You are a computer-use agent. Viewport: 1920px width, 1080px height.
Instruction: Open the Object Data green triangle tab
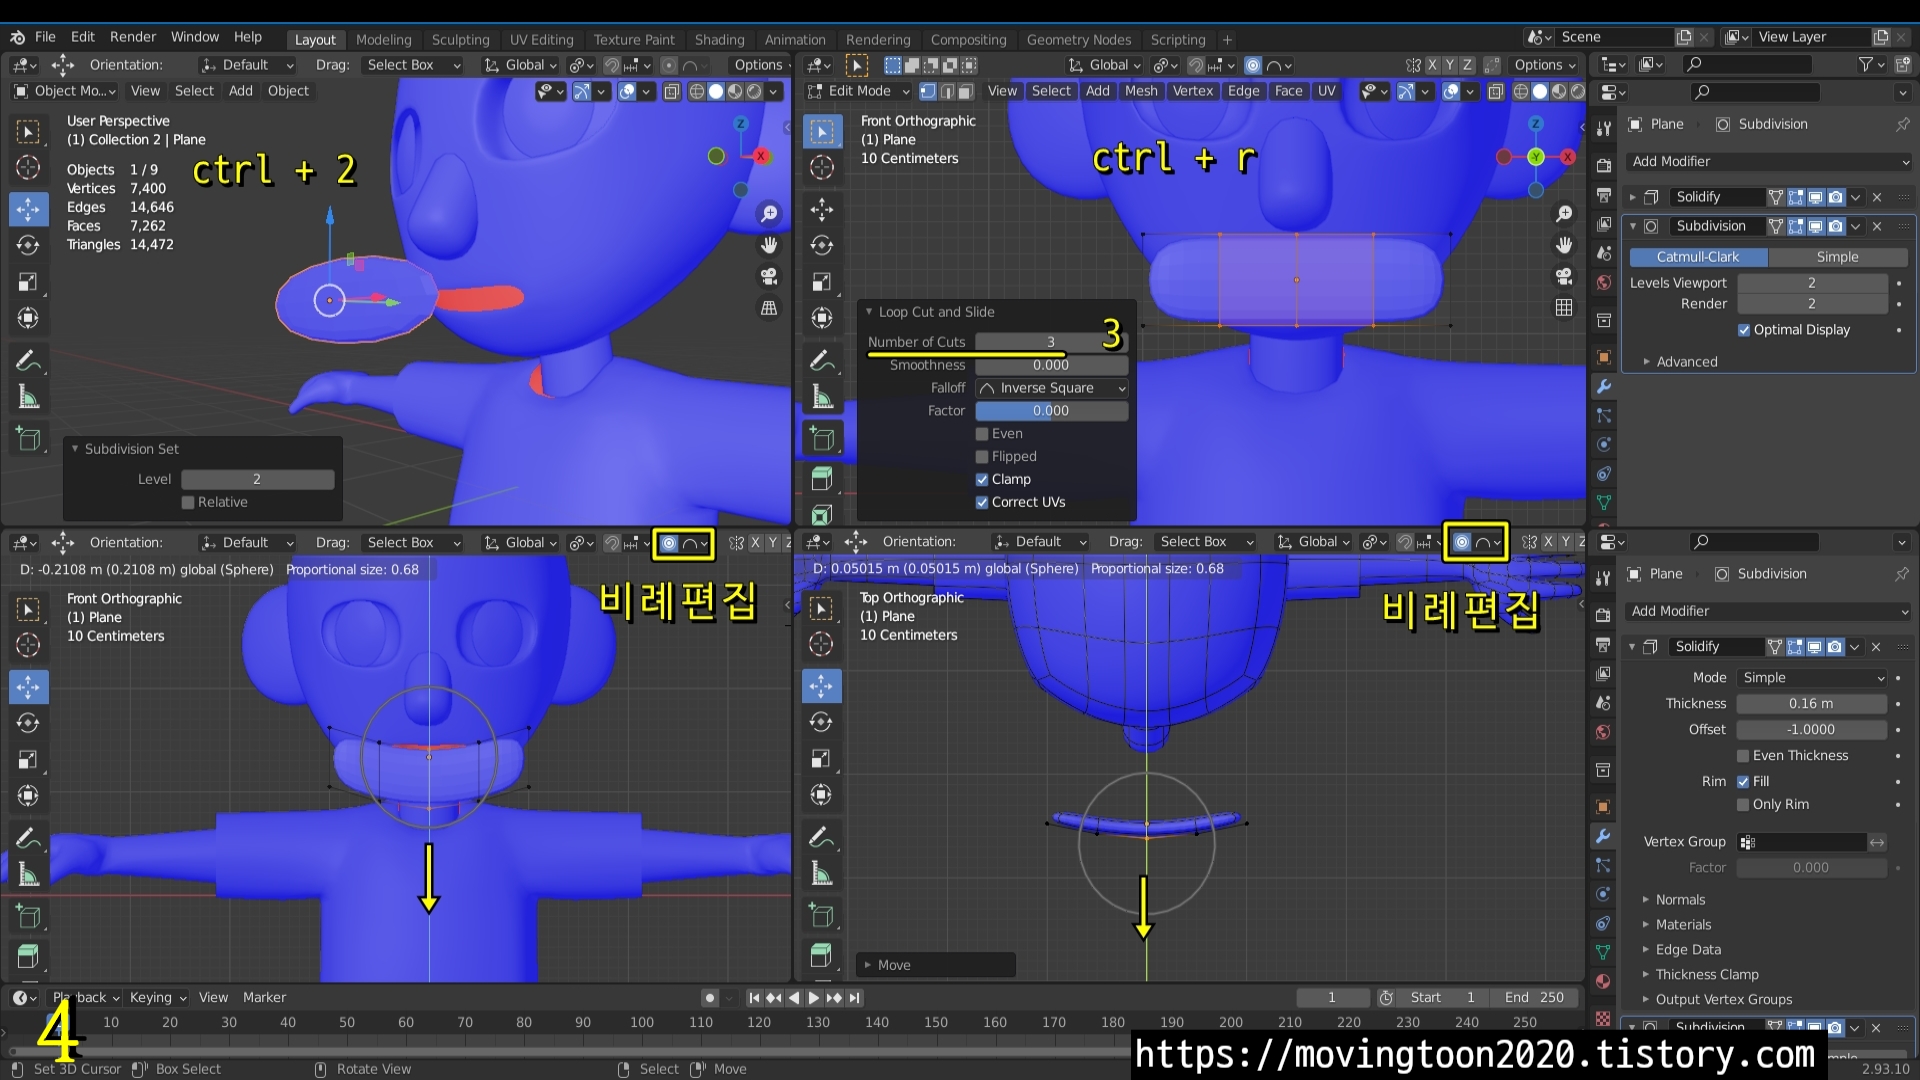pos(1603,502)
